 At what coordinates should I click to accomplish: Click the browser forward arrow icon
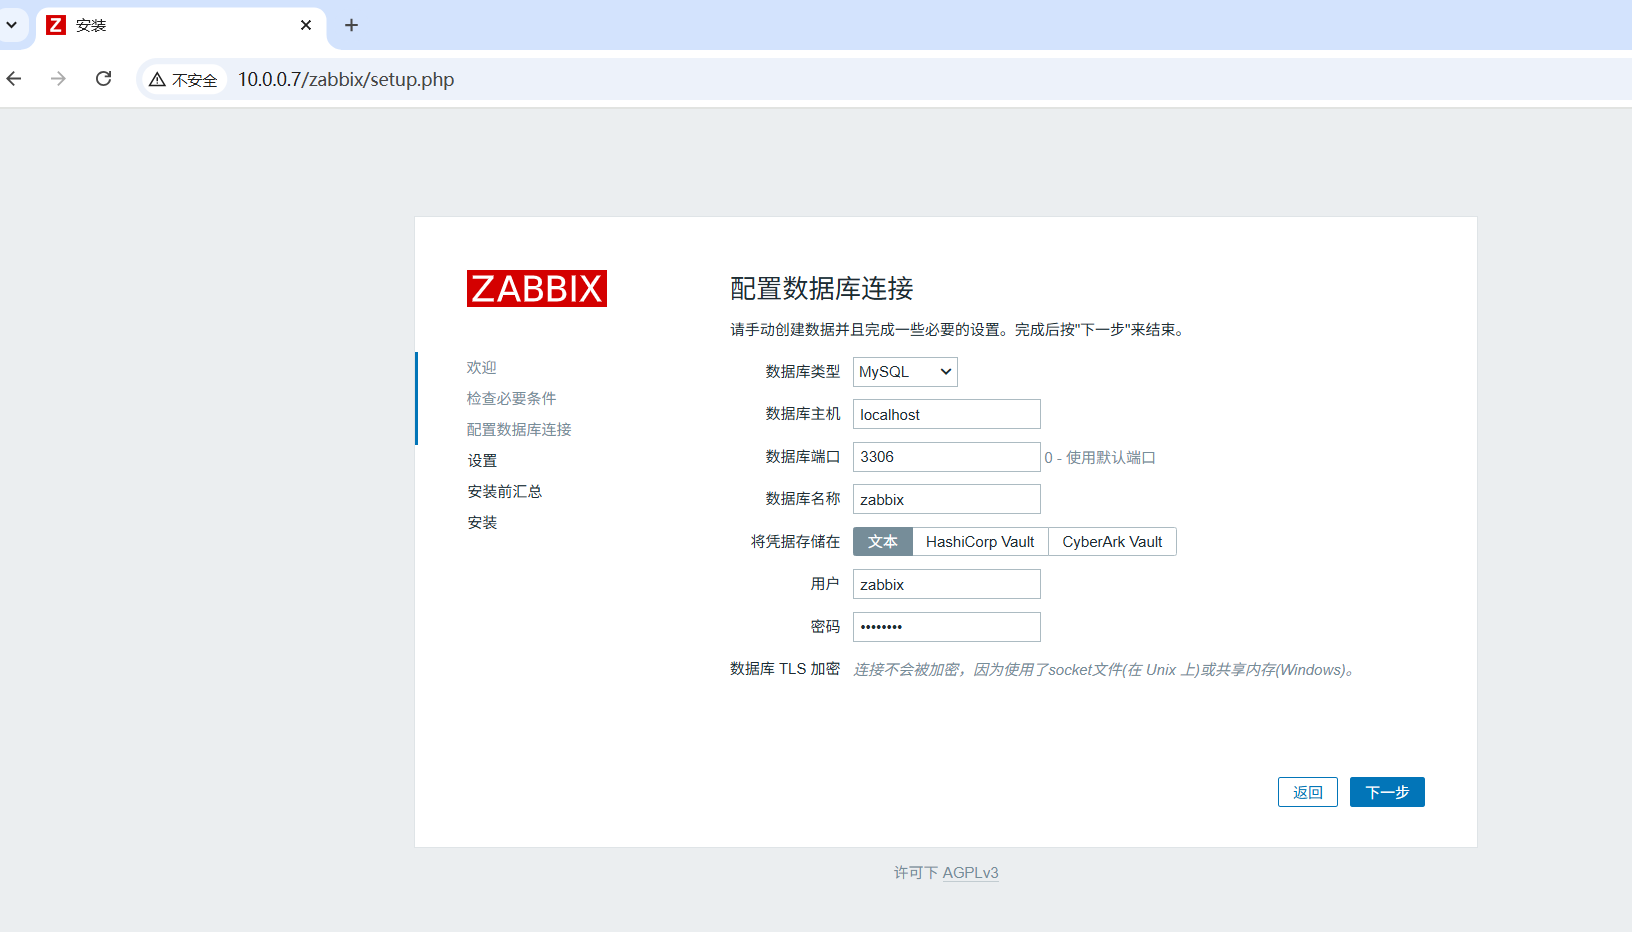(x=58, y=78)
